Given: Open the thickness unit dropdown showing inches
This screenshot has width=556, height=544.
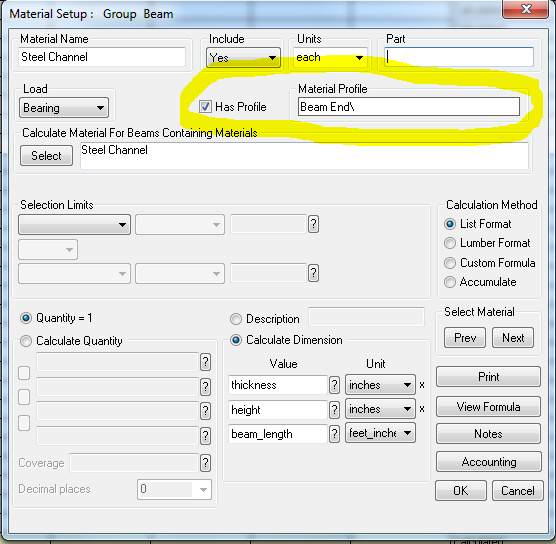Looking at the screenshot, I should coord(380,385).
